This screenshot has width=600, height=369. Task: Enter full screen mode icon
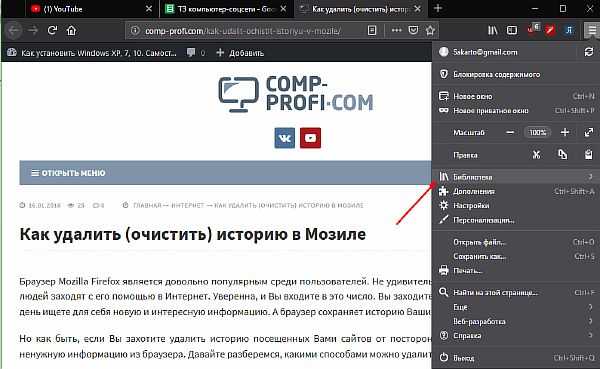pyautogui.click(x=589, y=132)
